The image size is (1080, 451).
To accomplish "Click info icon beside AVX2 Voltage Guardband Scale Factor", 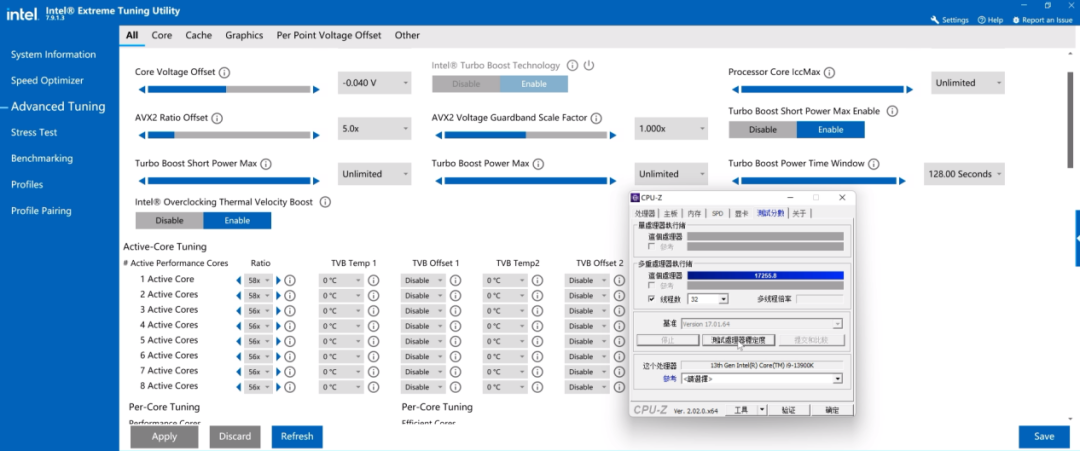I will (x=596, y=118).
